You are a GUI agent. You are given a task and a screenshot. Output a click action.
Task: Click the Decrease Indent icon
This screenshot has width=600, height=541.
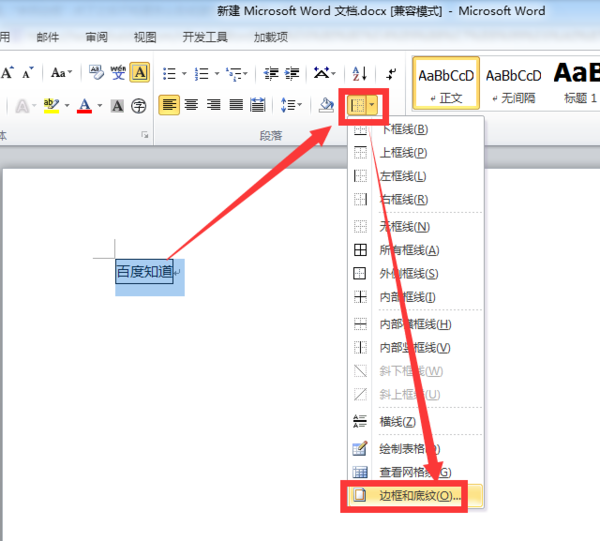point(271,73)
